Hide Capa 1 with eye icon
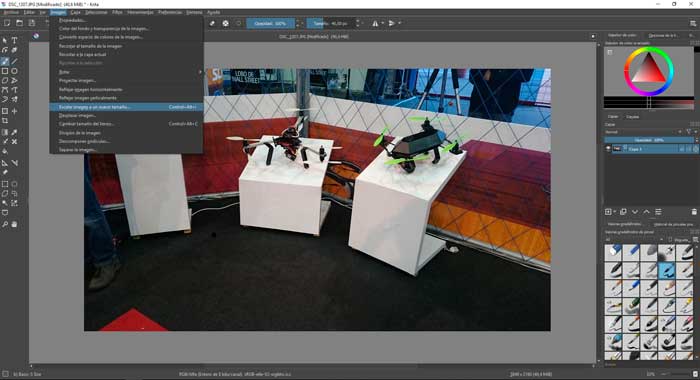The width and height of the screenshot is (700, 380). coord(608,149)
